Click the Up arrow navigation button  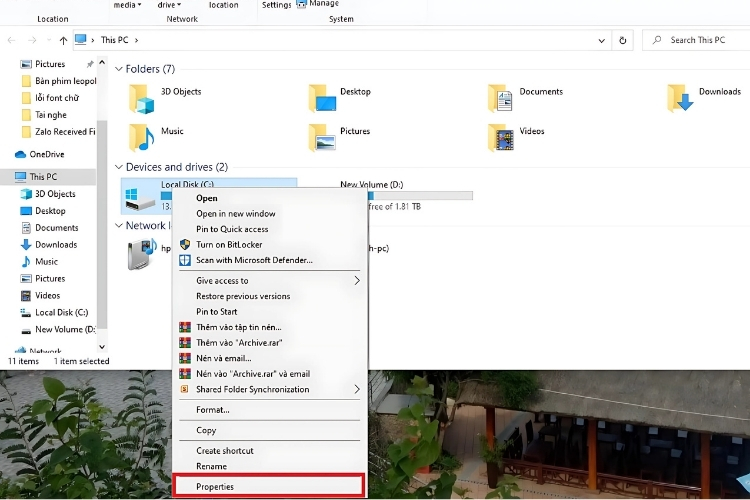[62, 41]
